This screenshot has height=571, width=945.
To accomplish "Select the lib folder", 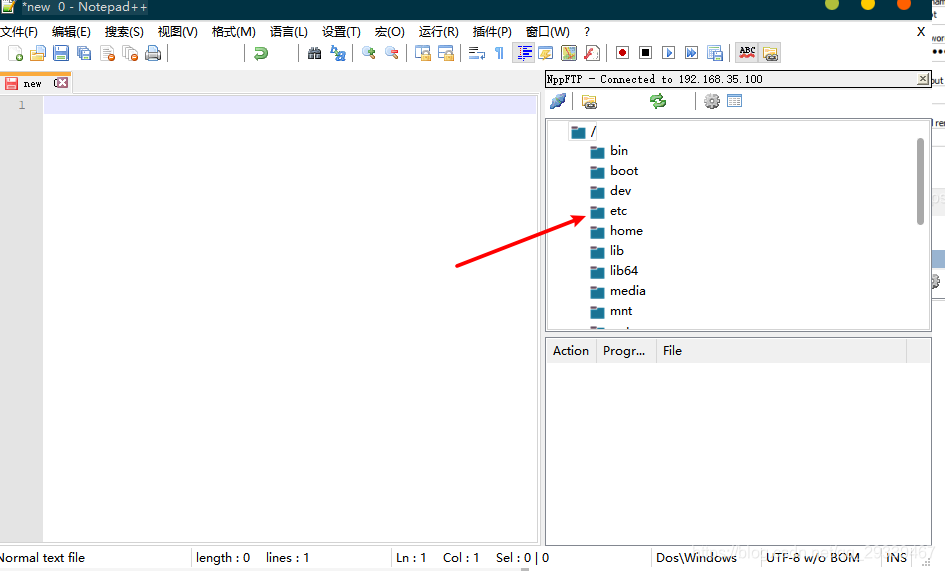I will (607, 251).
